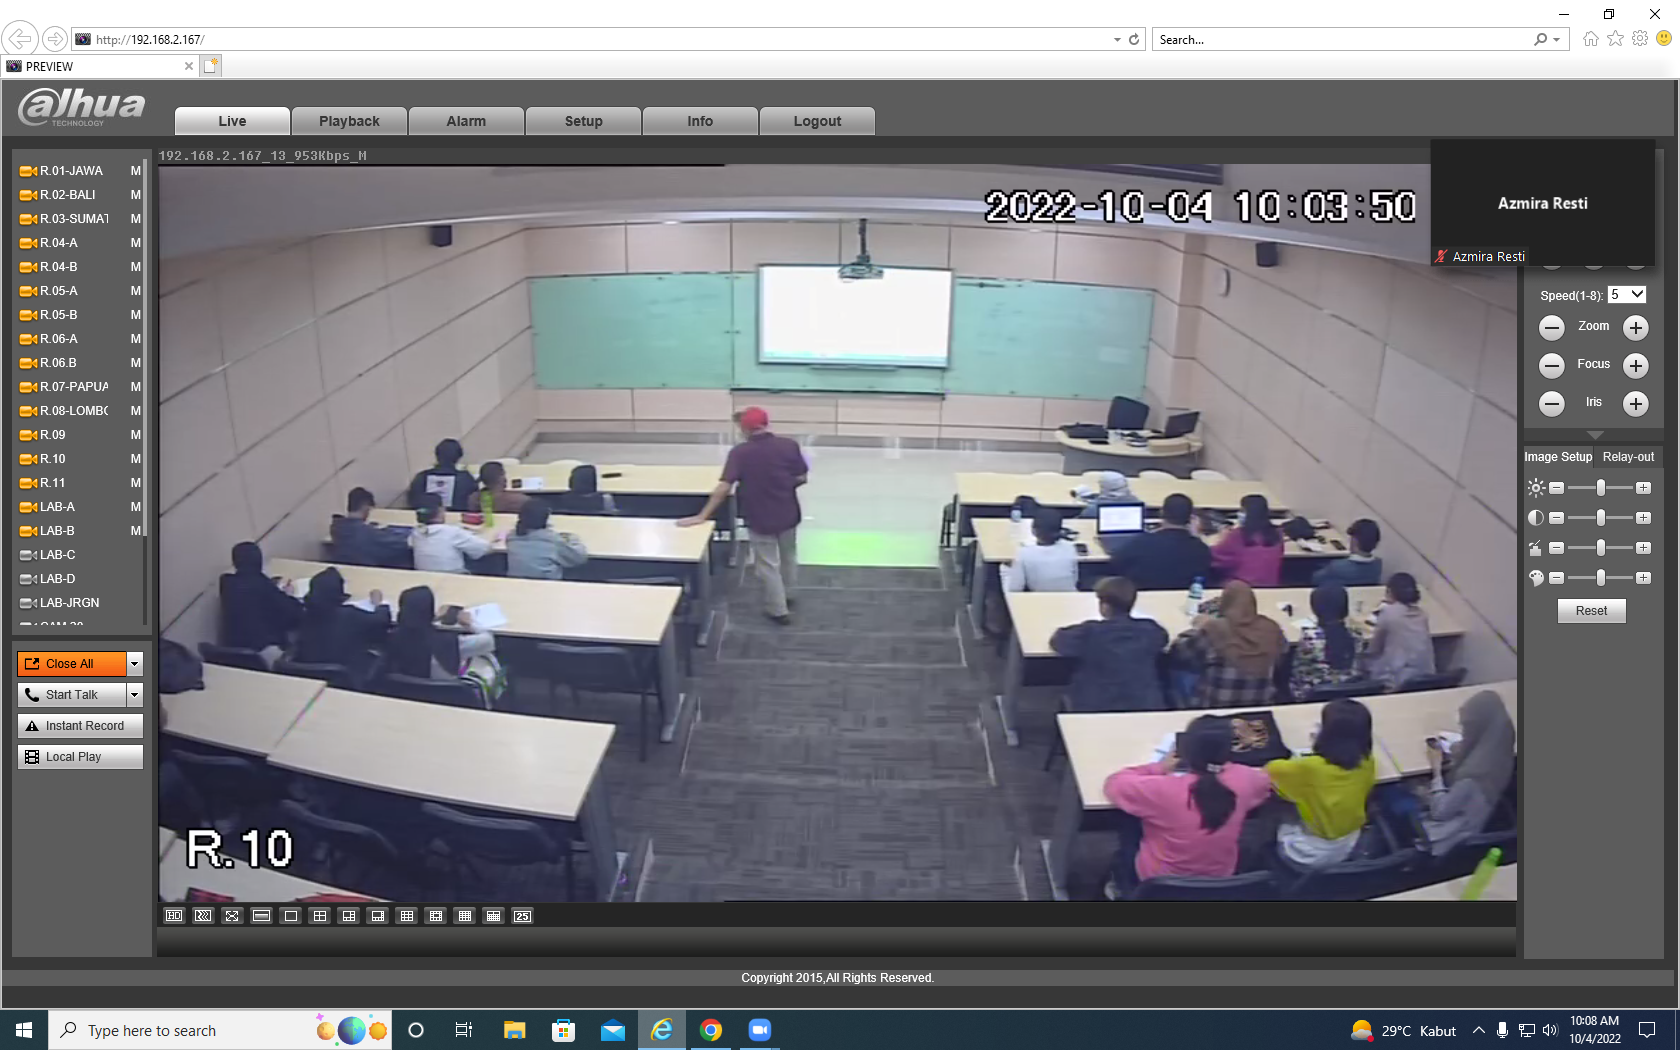Increase brightness with the plus icon
The height and width of the screenshot is (1050, 1680).
tap(1643, 488)
